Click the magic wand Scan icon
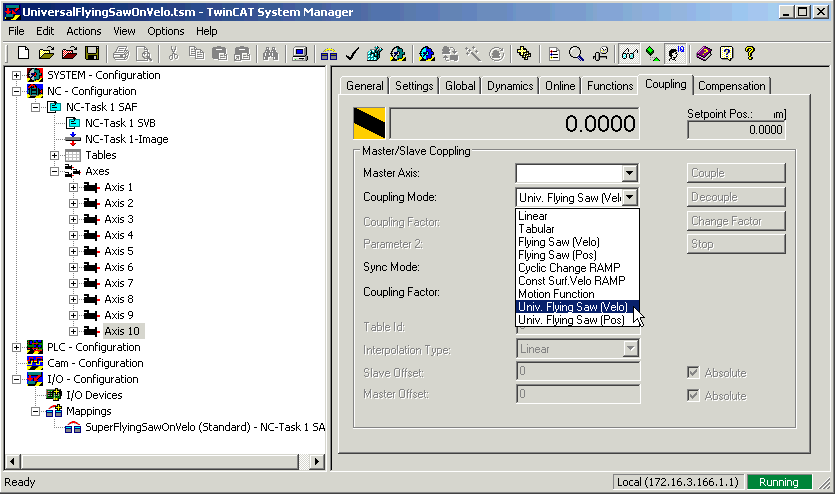 473,53
